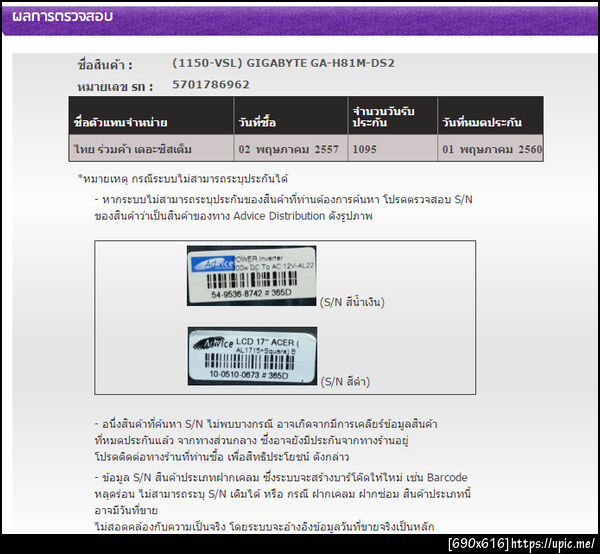This screenshot has width=600, height=554.
Task: Click the ชื่อสินค้า label
Action: 105,65
